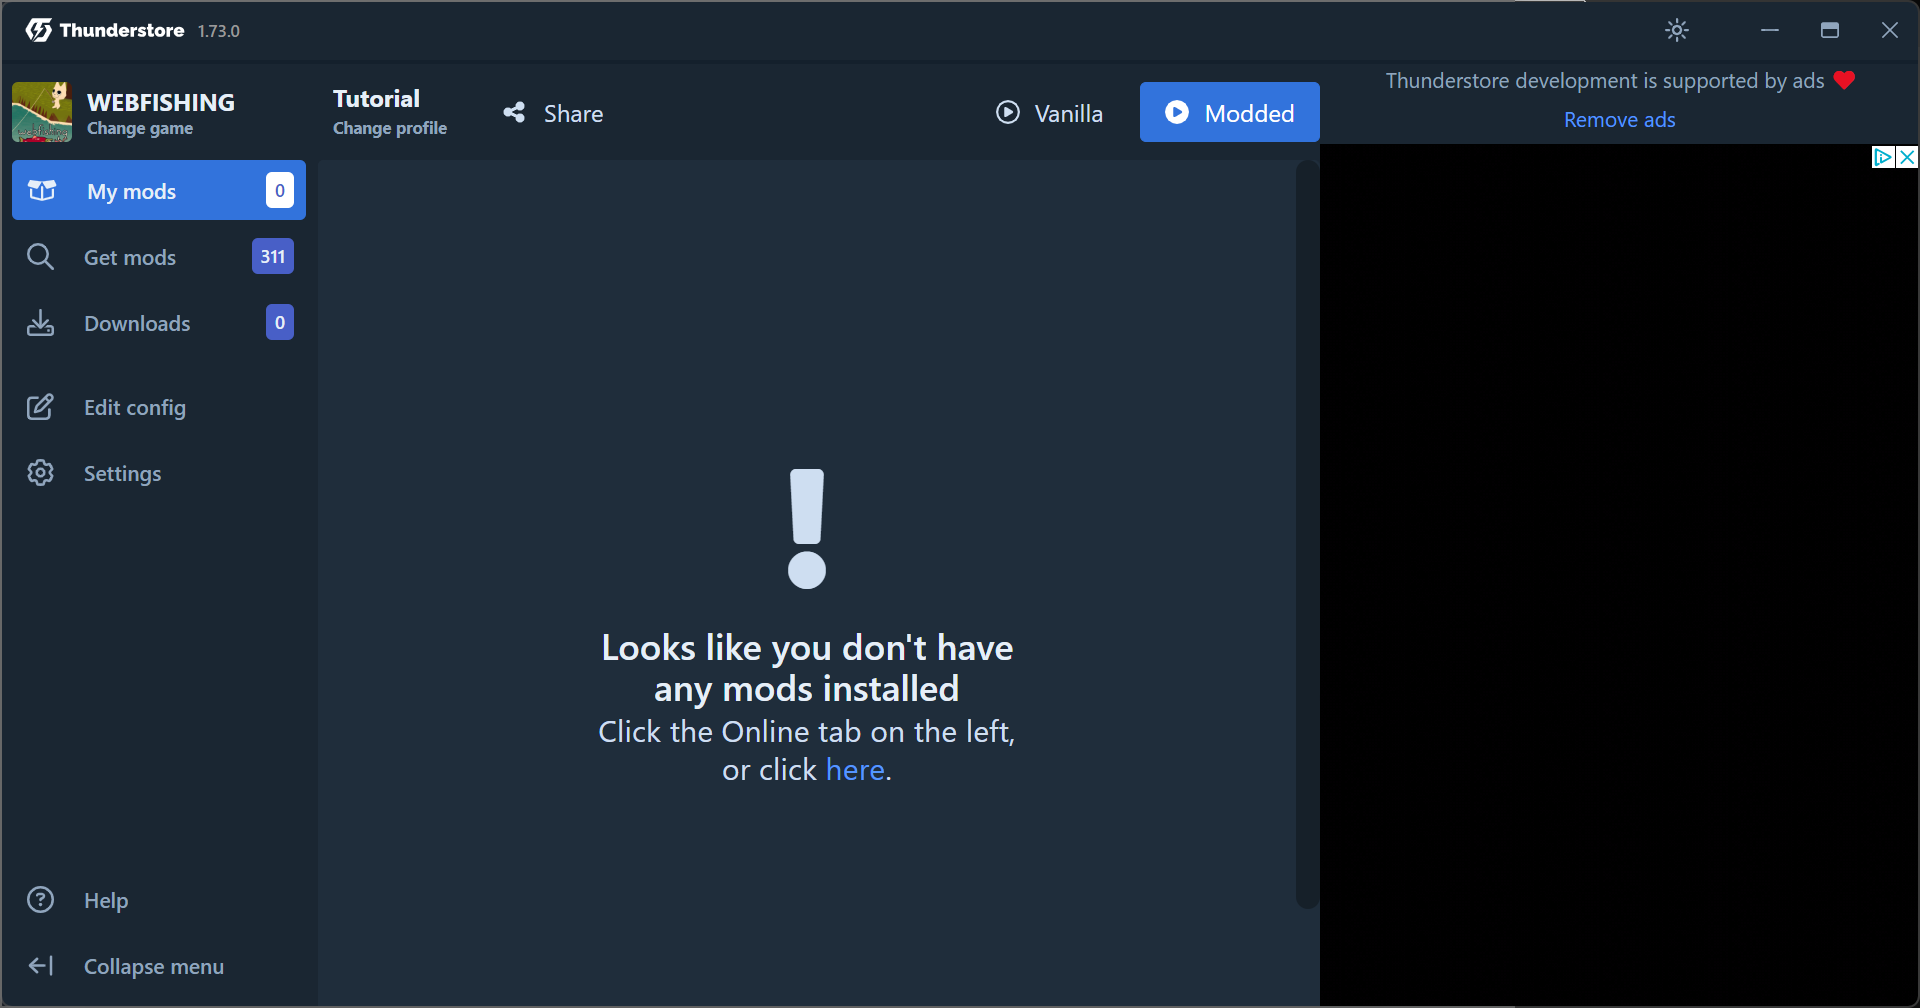The width and height of the screenshot is (1920, 1008).
Task: Click 'Thunderstore development is supported by ads' text
Action: click(1605, 81)
